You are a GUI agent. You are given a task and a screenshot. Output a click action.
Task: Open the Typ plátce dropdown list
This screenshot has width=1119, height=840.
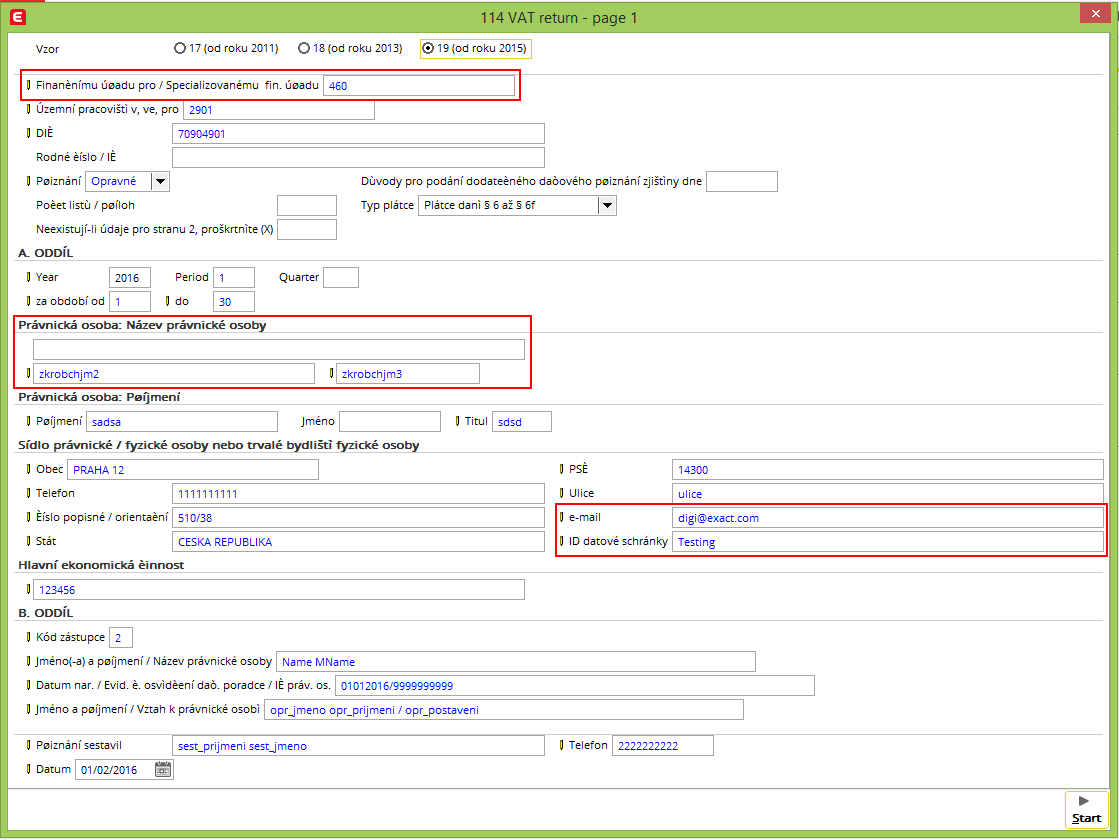[x=606, y=205]
